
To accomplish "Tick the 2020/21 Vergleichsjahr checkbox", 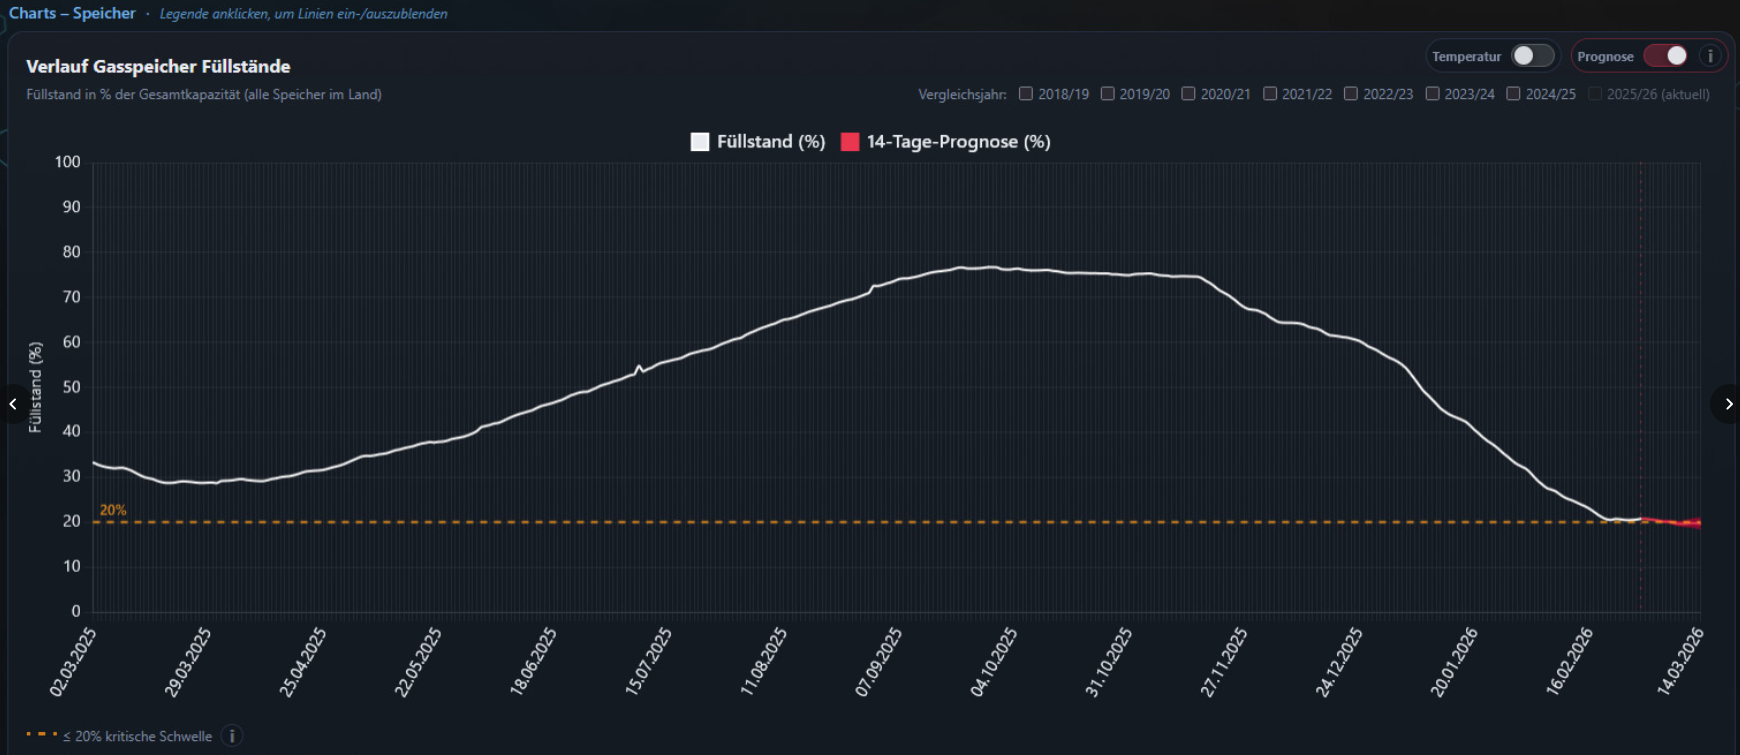I will (1188, 94).
